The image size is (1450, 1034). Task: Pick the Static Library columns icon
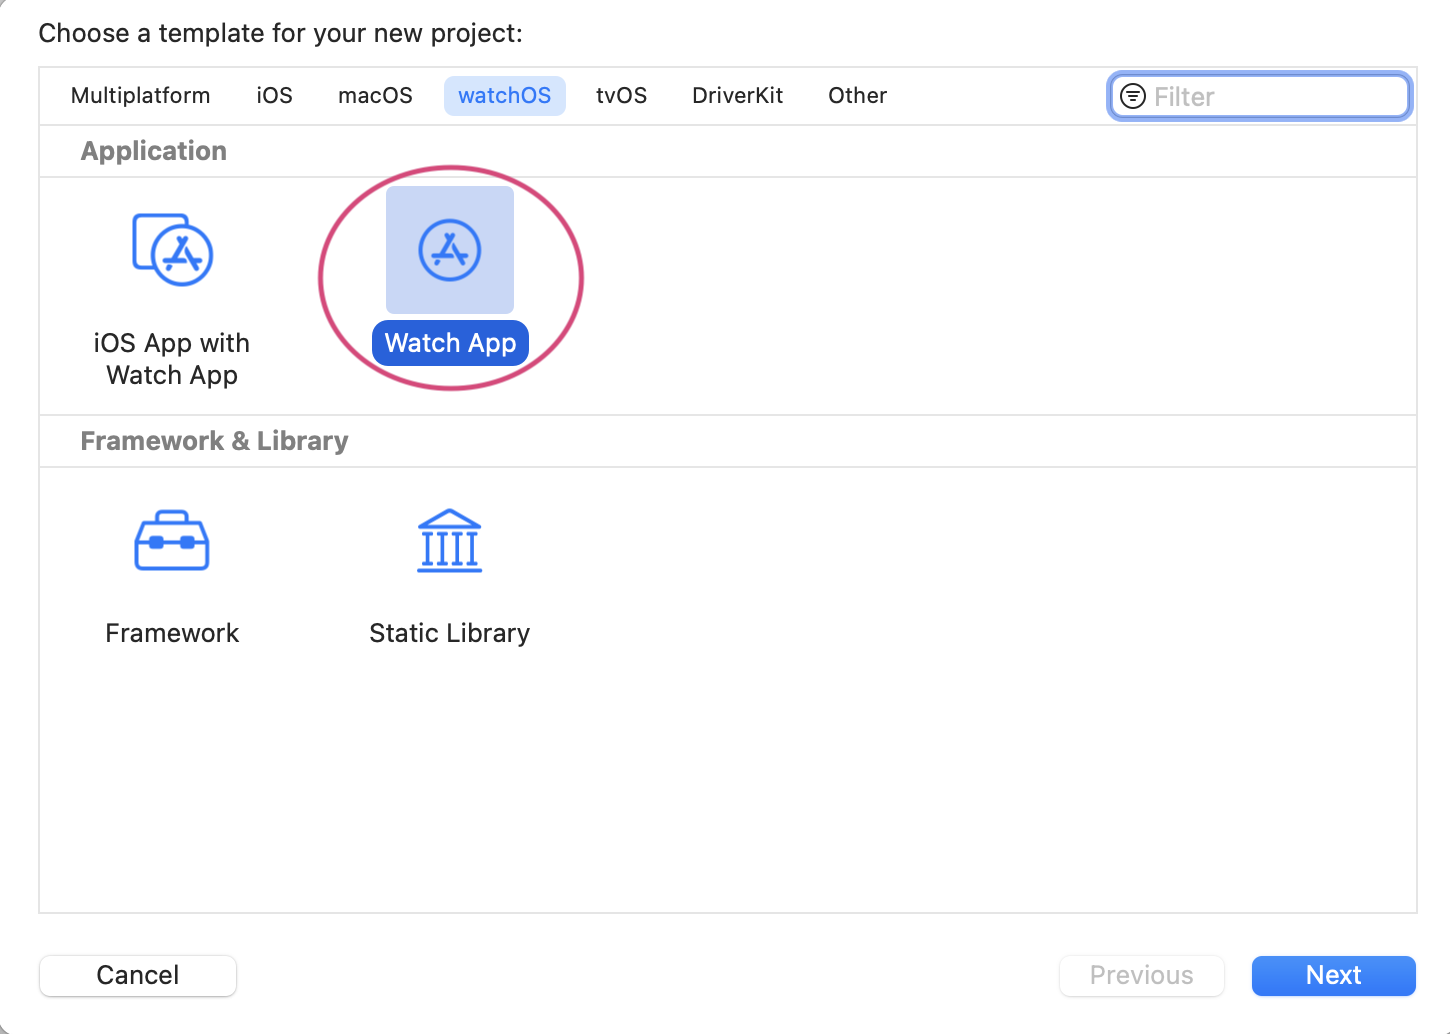coord(449,541)
